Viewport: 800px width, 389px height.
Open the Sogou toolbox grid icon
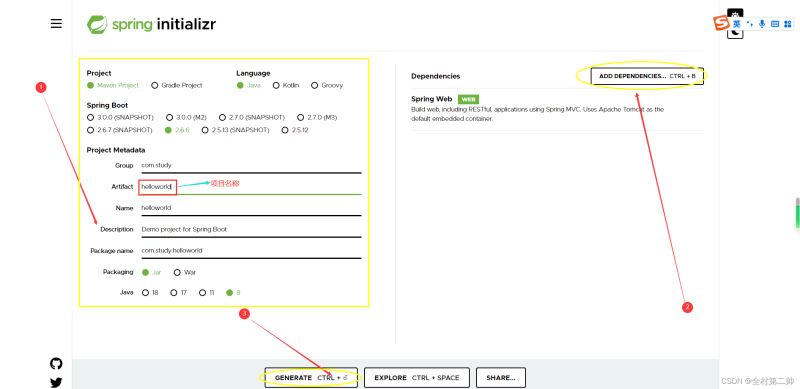[787, 24]
